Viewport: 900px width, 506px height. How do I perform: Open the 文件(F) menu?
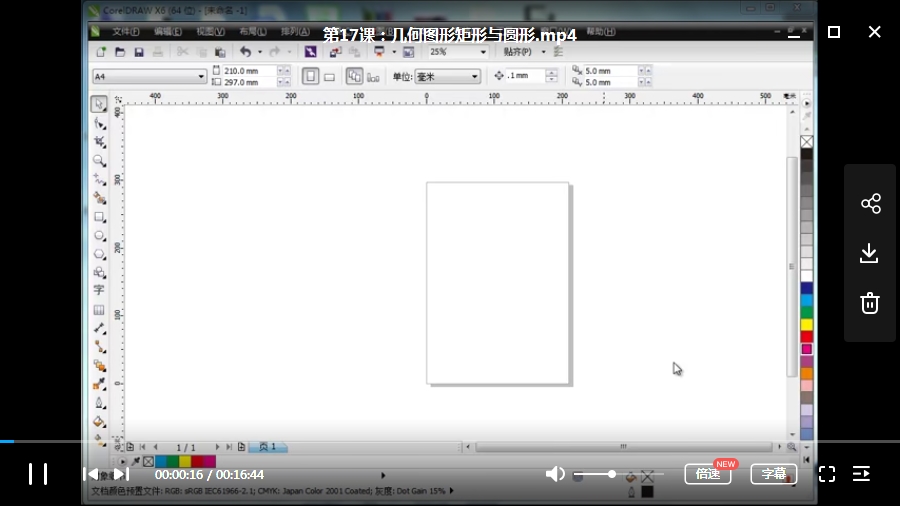click(x=126, y=32)
